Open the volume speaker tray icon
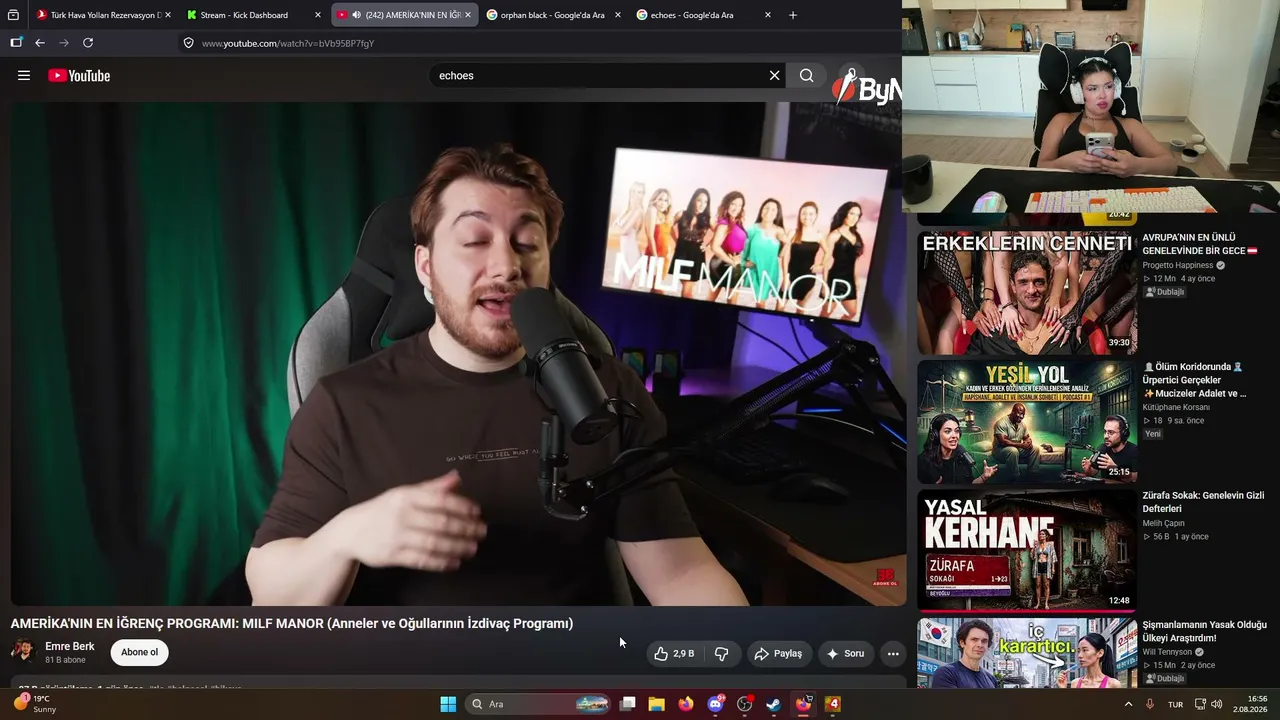The image size is (1280, 720). pyautogui.click(x=1217, y=704)
